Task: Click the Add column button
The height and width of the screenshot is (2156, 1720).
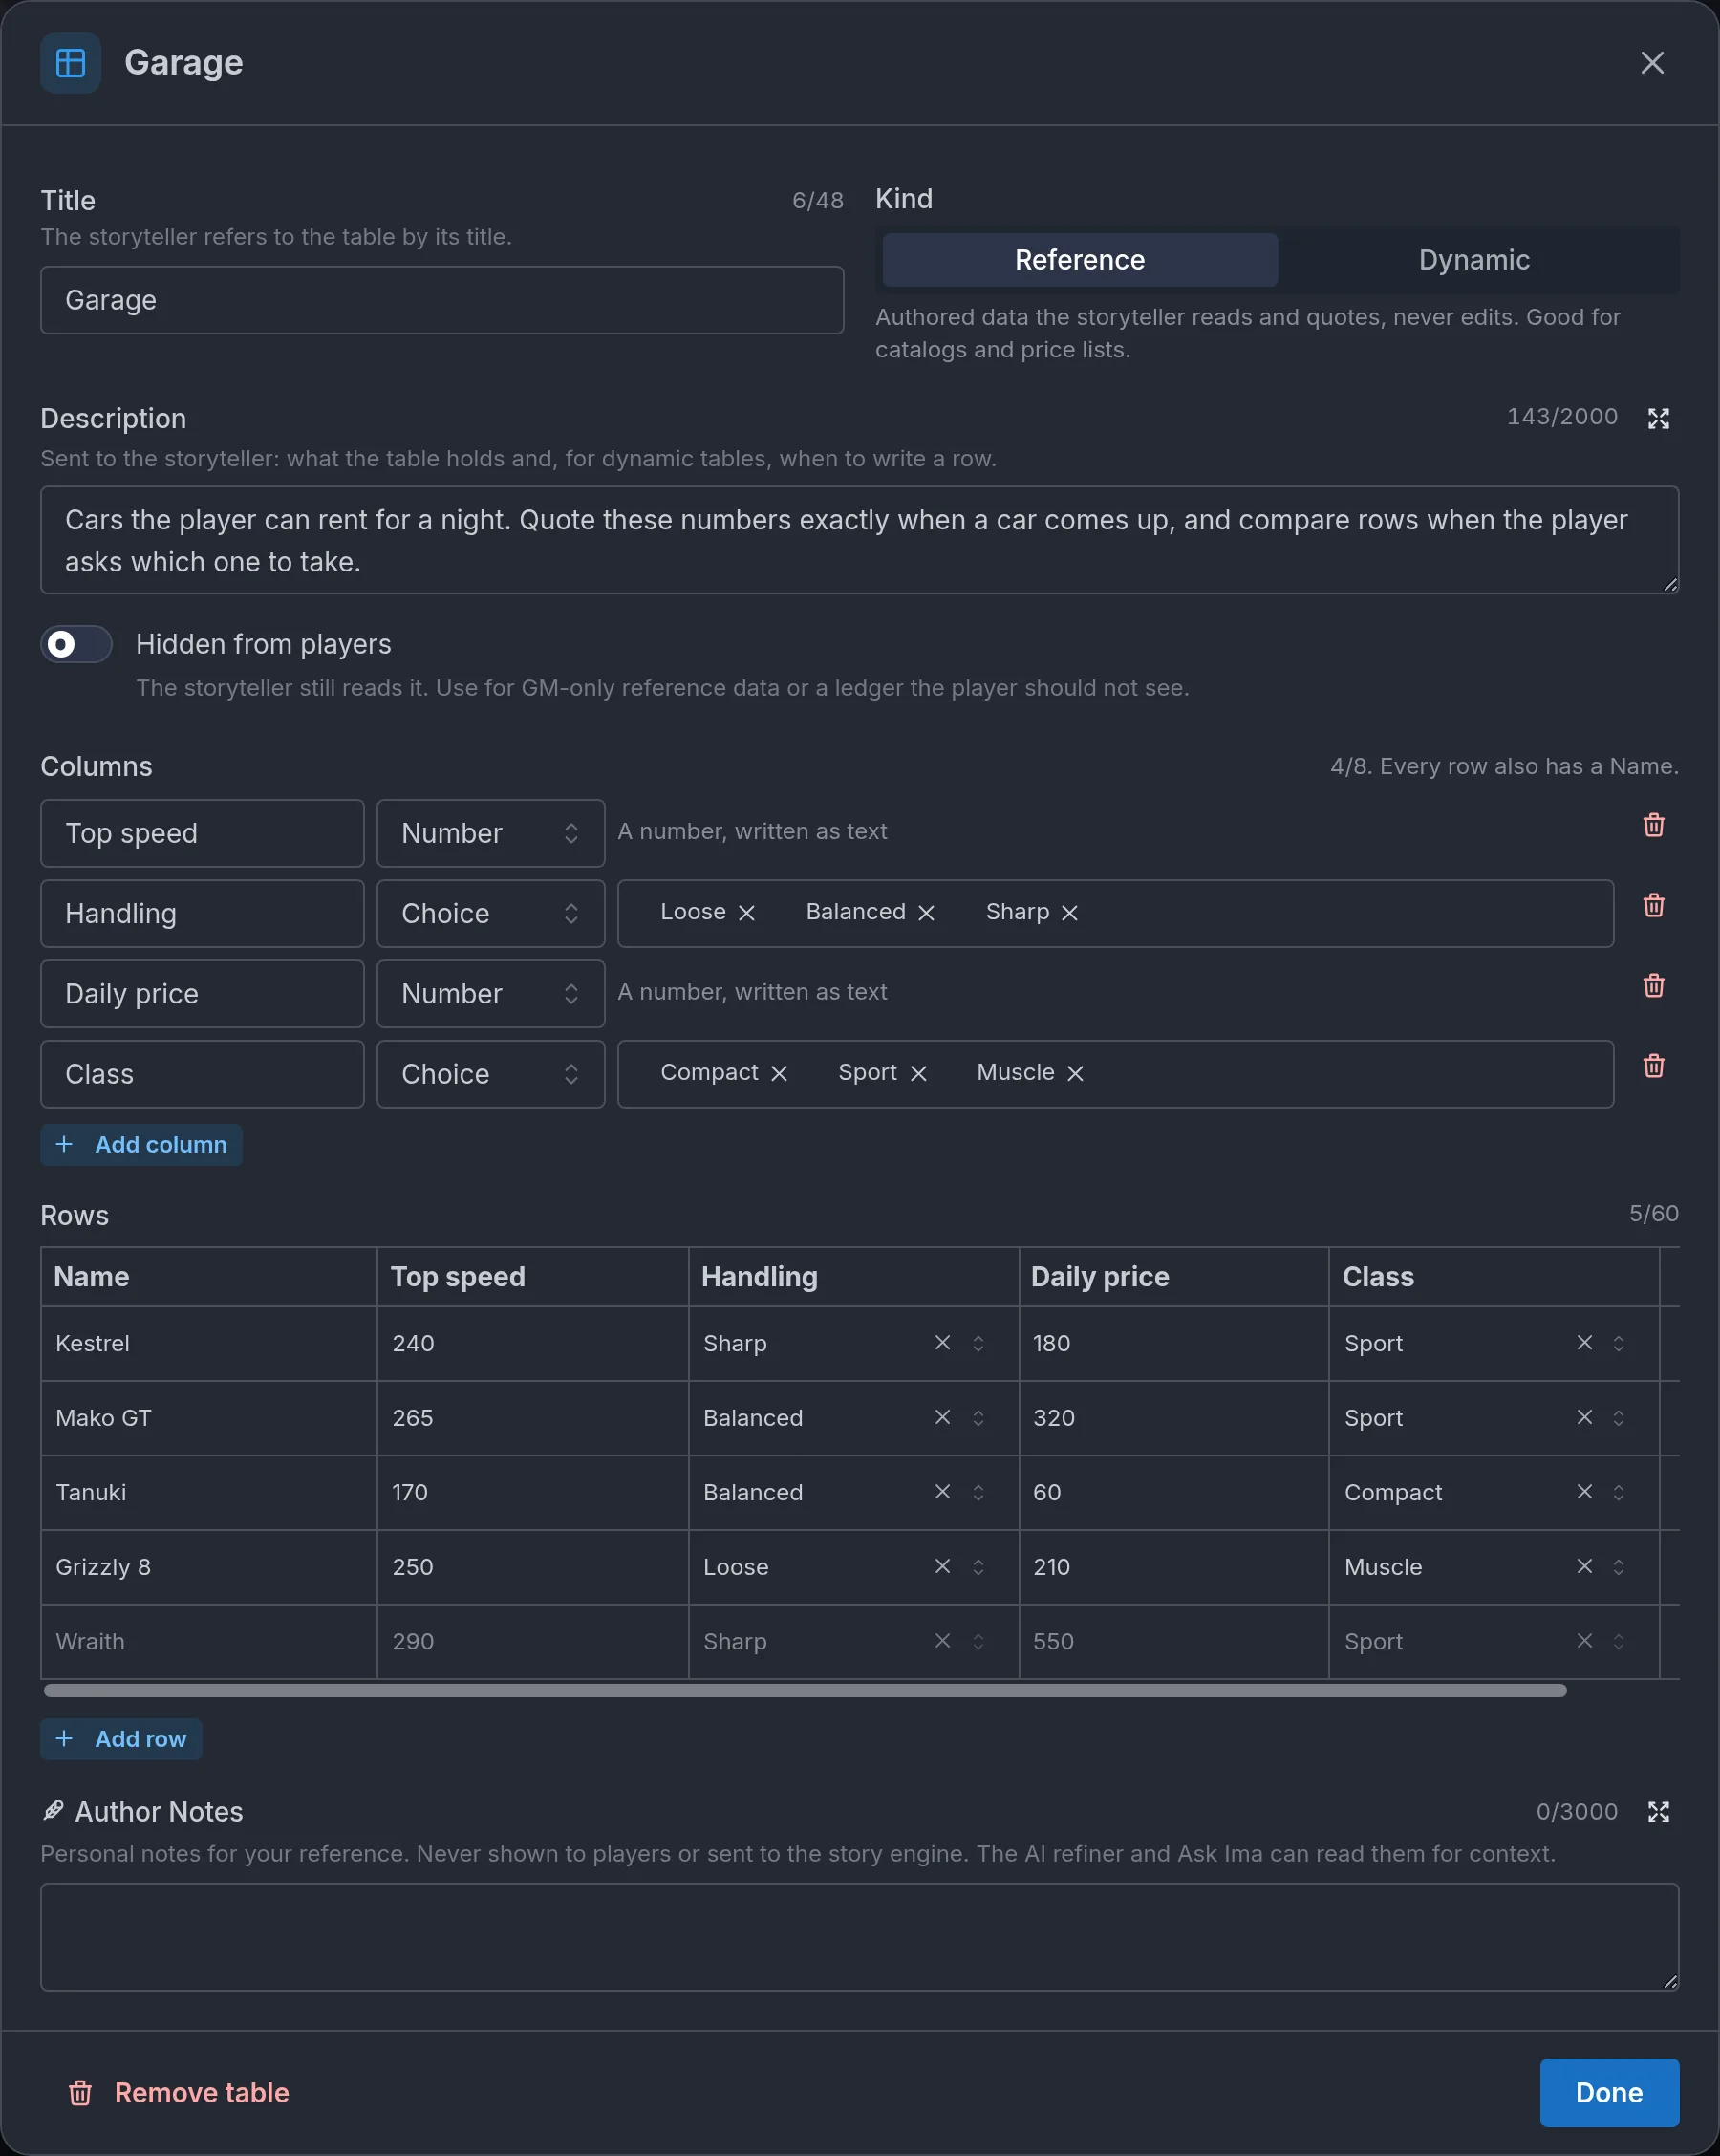Action: [141, 1144]
